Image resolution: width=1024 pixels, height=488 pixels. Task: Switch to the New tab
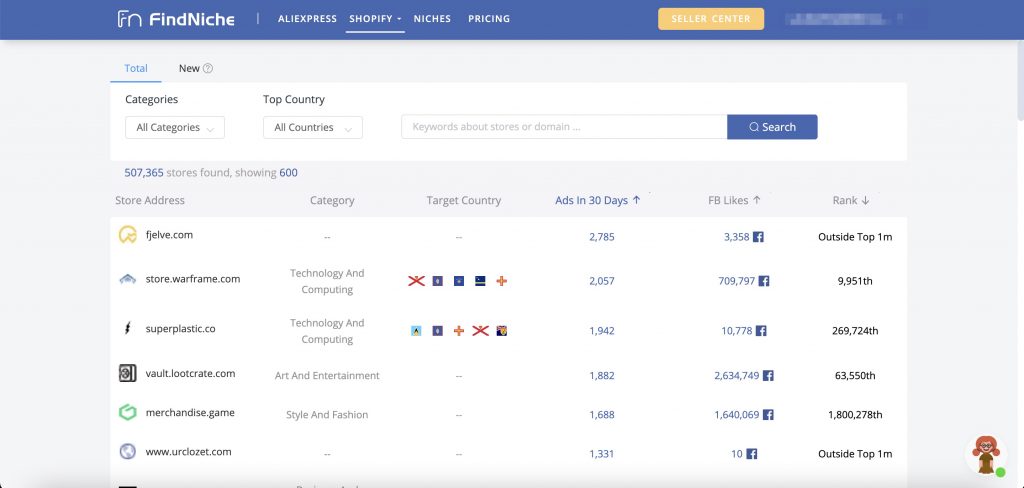point(189,68)
